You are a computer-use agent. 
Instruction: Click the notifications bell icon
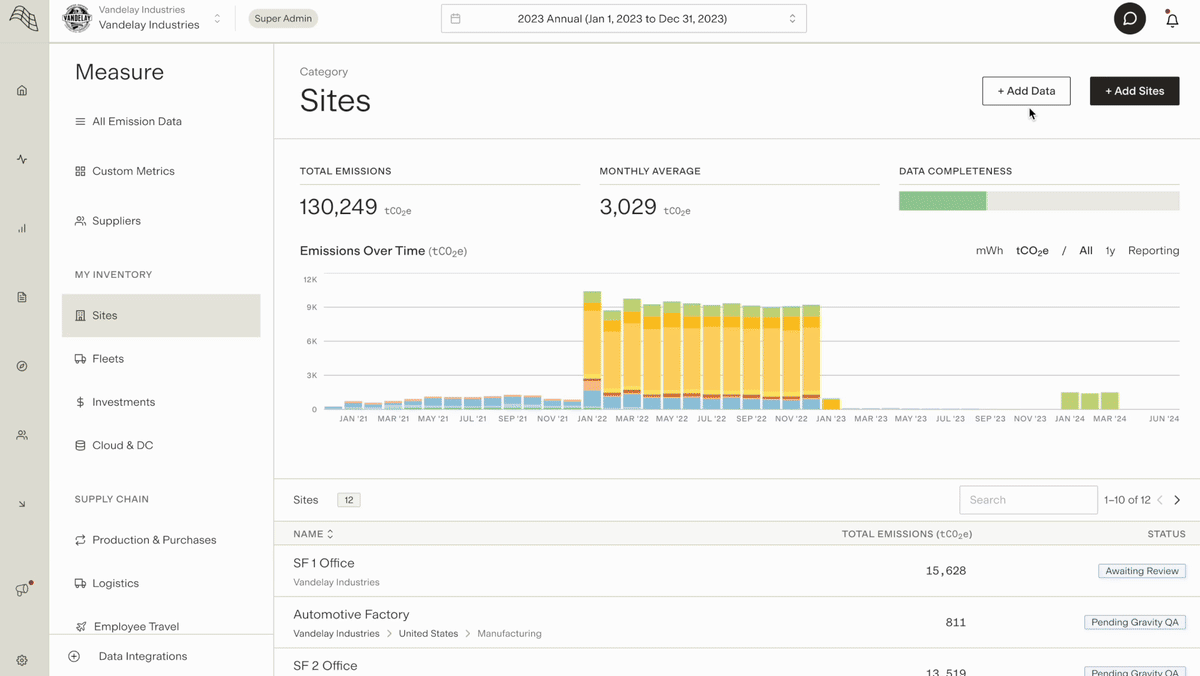point(1172,19)
